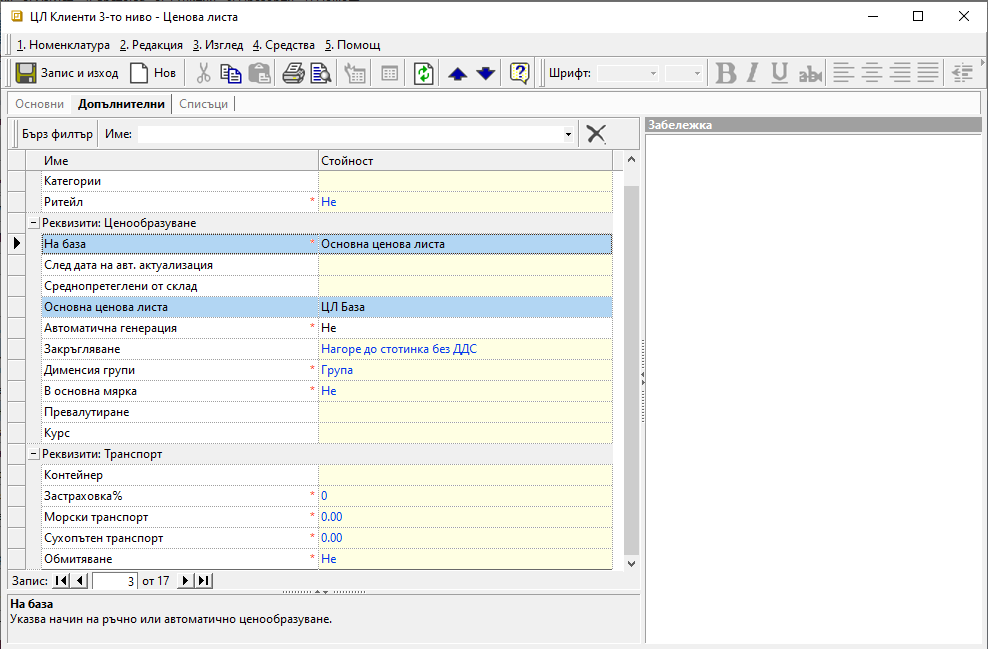Collapse the Реквизити: Транспорт group
Image resolution: width=988 pixels, height=649 pixels.
pos(33,454)
